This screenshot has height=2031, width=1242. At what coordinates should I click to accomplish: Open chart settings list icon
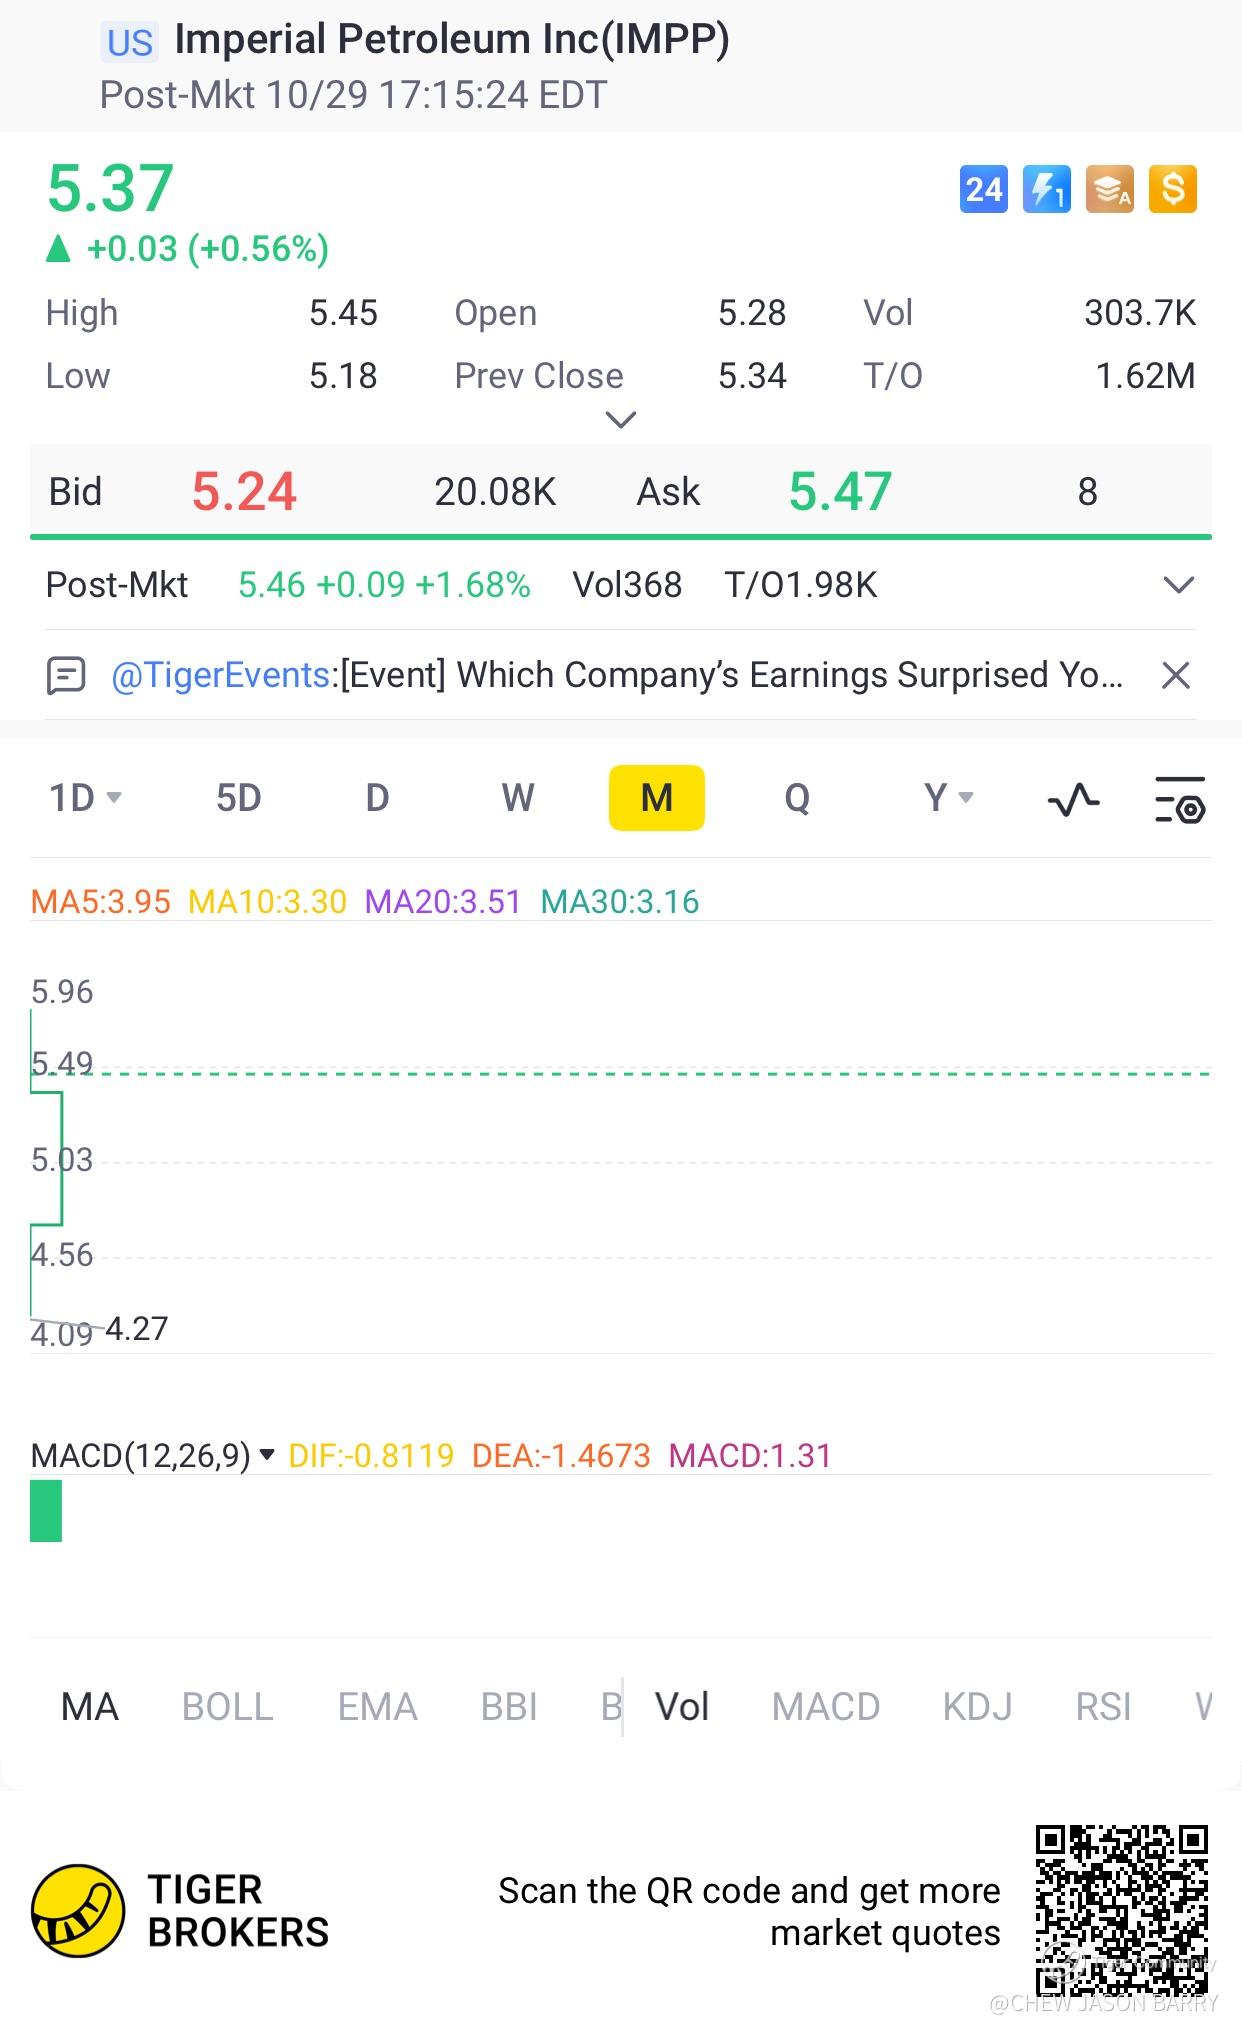point(1180,799)
